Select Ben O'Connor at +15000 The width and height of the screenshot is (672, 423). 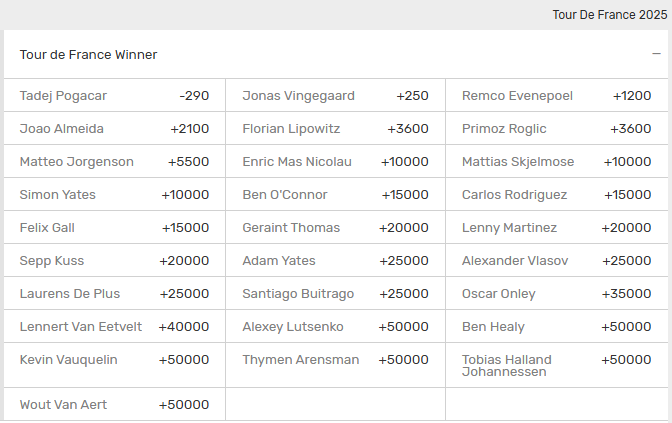335,195
